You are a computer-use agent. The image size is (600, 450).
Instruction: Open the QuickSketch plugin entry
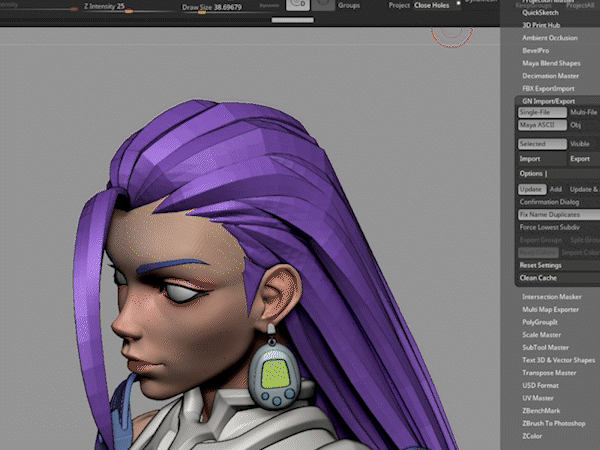click(x=540, y=13)
